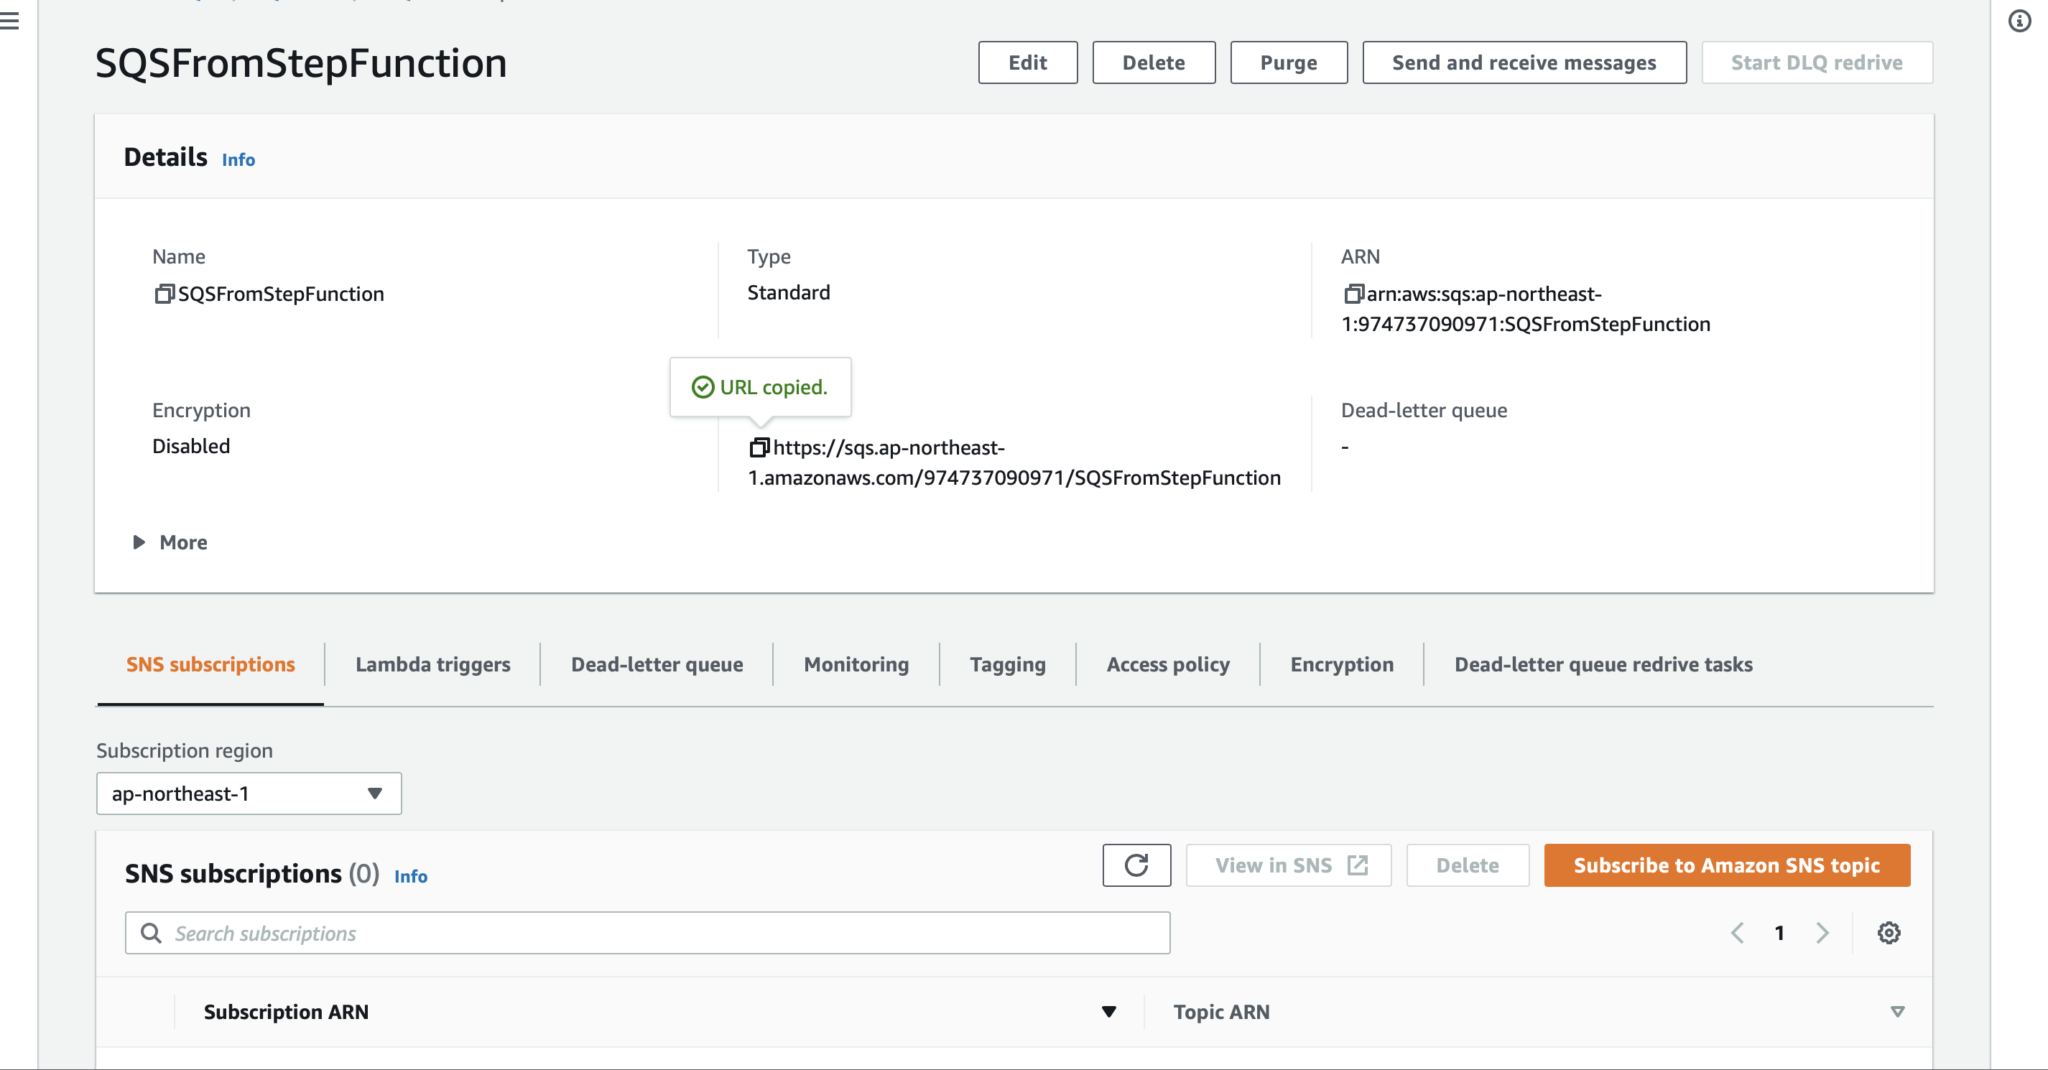Go to next subscriptions page arrow

tap(1823, 932)
